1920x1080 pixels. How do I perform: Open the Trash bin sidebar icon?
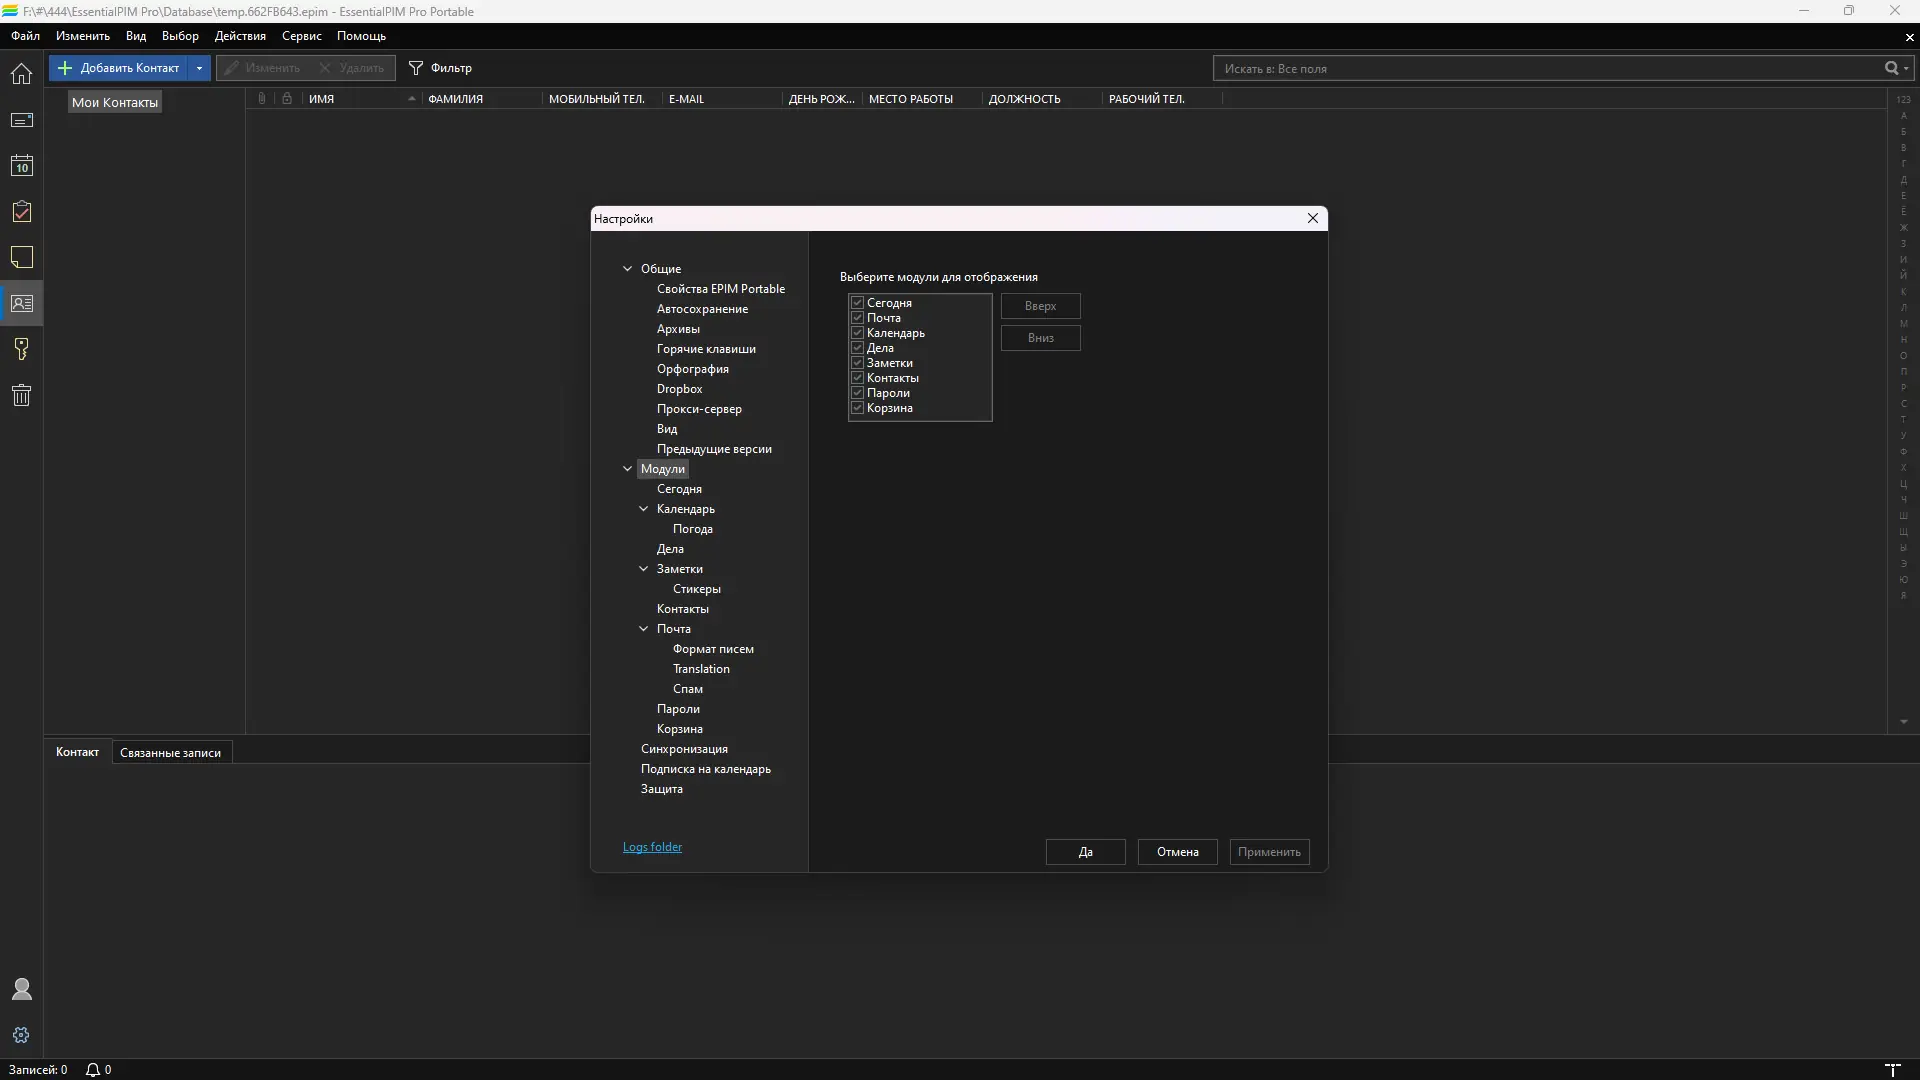21,395
